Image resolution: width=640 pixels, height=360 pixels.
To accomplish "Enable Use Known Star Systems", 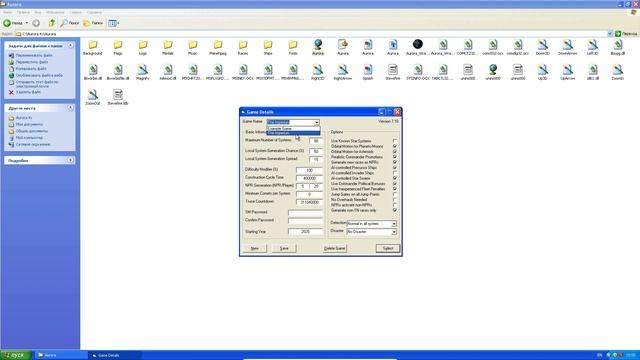I will [x=394, y=141].
